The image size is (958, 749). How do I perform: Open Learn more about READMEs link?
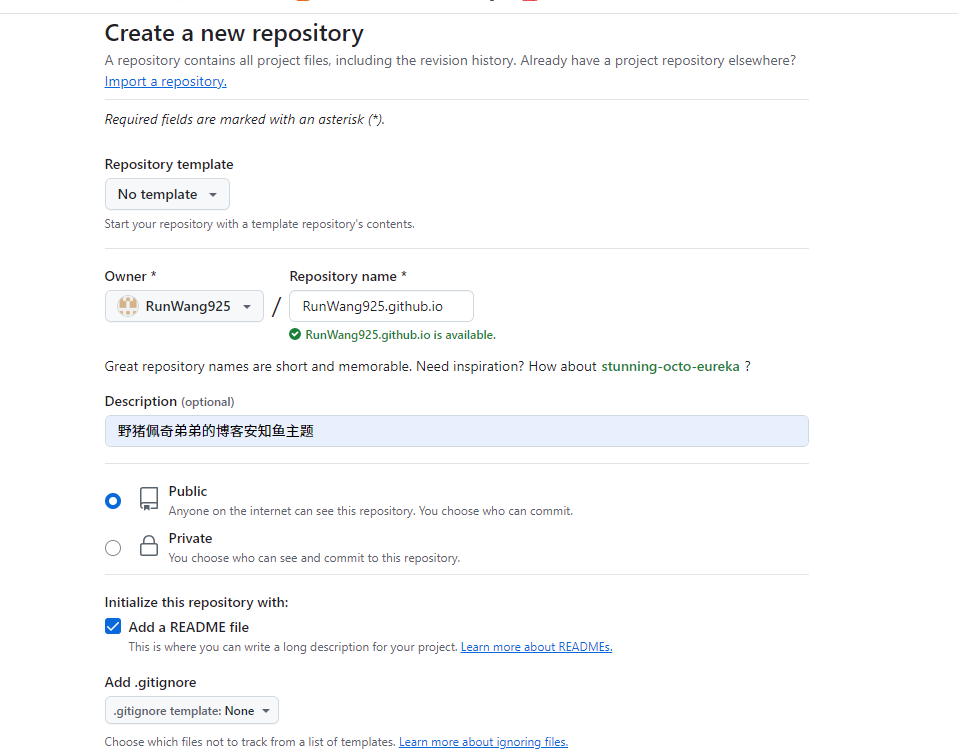point(536,647)
